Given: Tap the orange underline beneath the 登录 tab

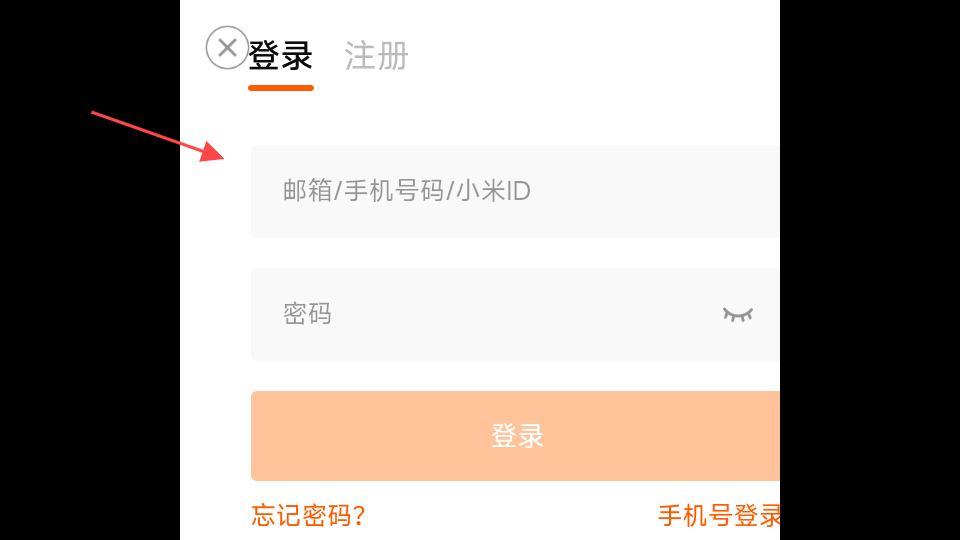Looking at the screenshot, I should pyautogui.click(x=281, y=88).
